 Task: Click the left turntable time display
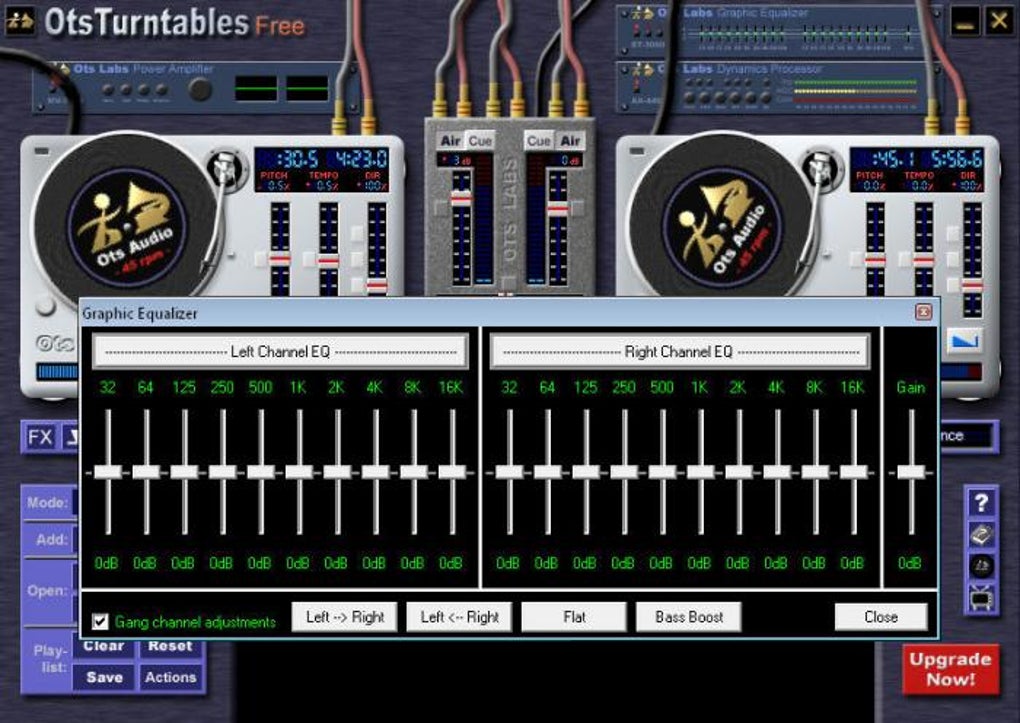click(x=322, y=170)
